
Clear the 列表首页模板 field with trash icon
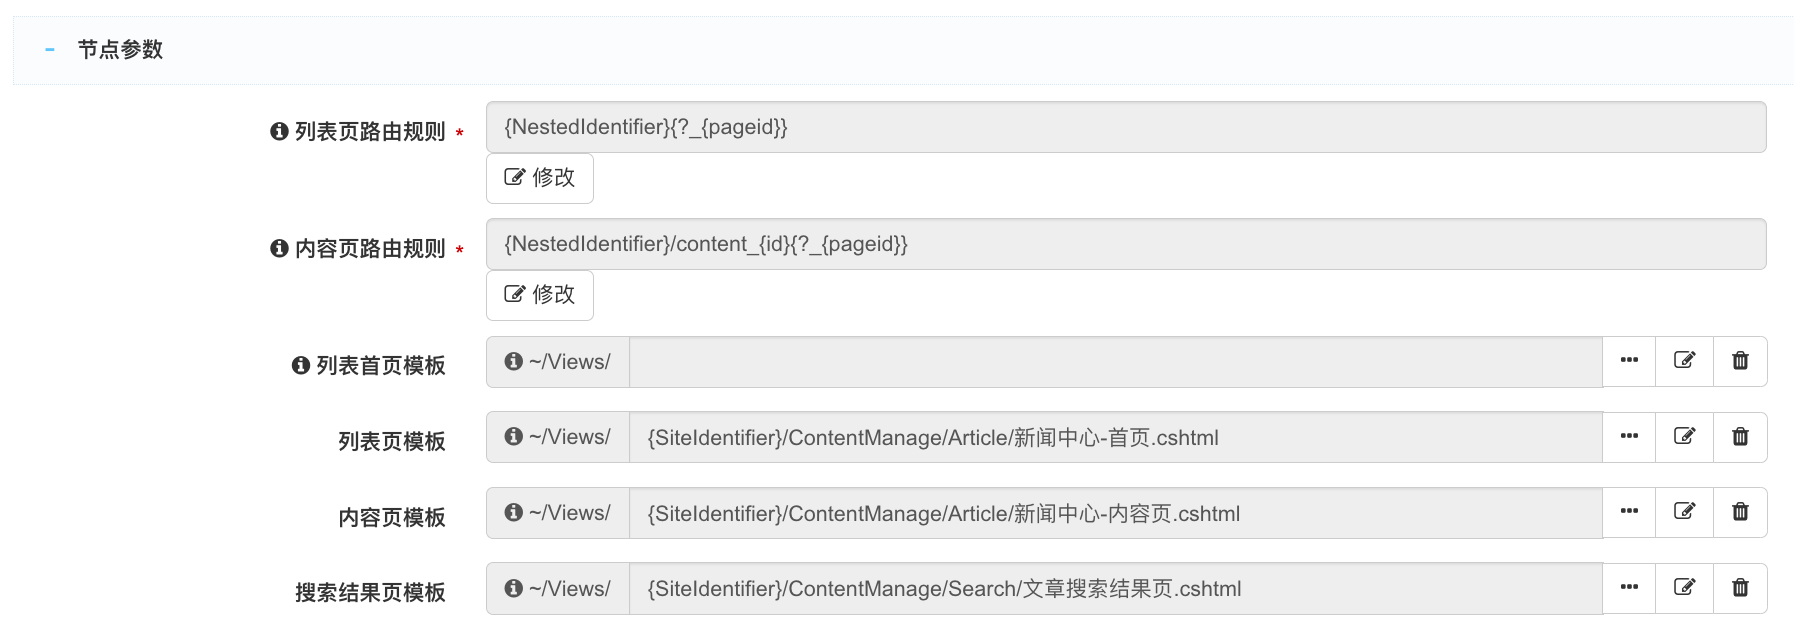click(x=1740, y=361)
